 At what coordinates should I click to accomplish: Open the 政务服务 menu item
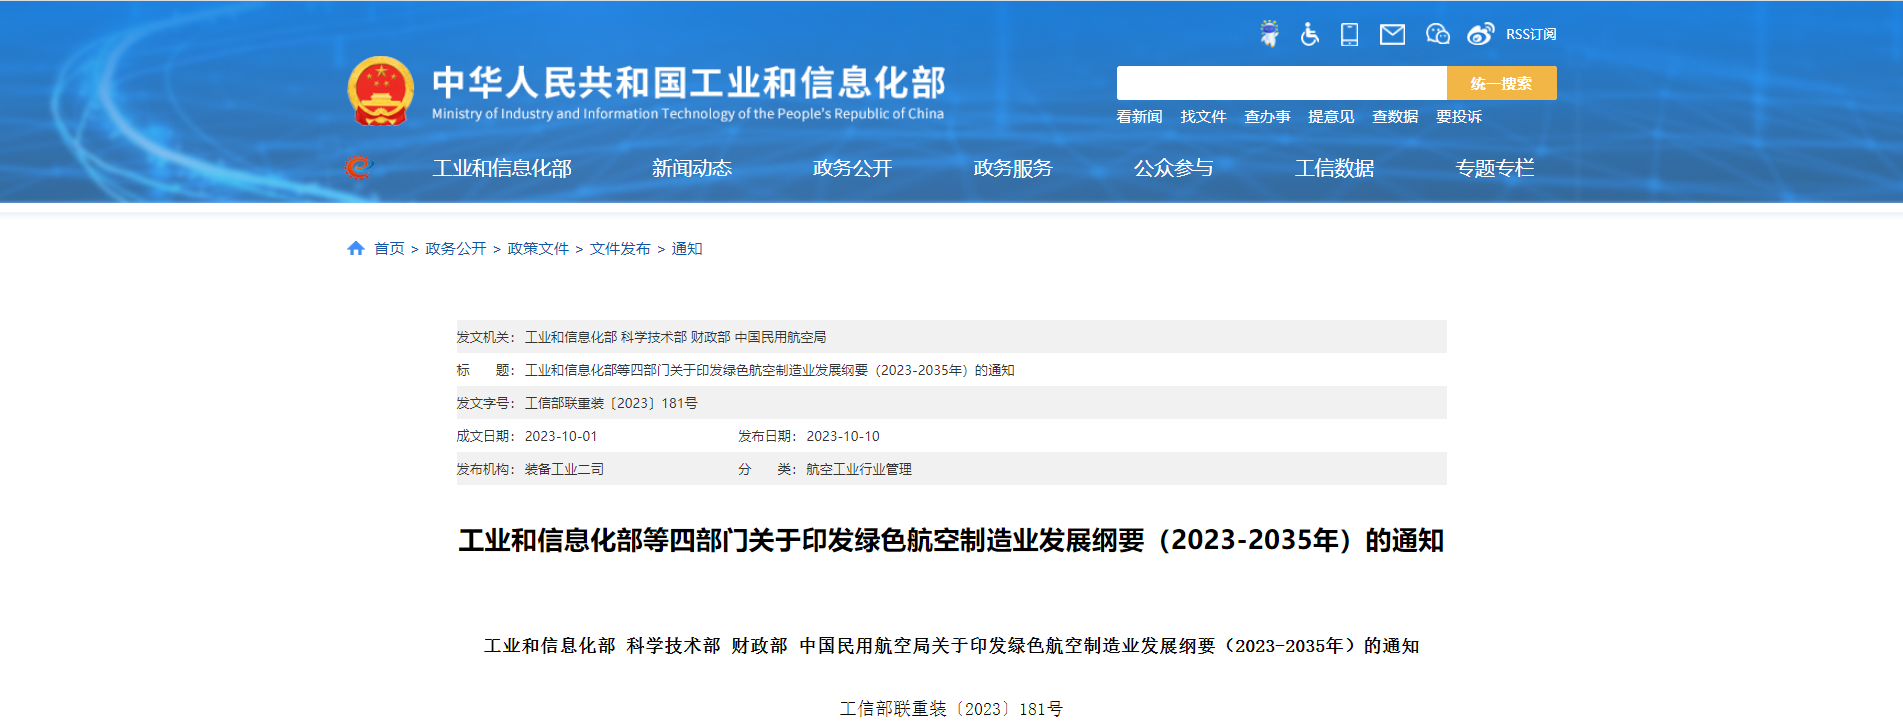[x=1013, y=168]
